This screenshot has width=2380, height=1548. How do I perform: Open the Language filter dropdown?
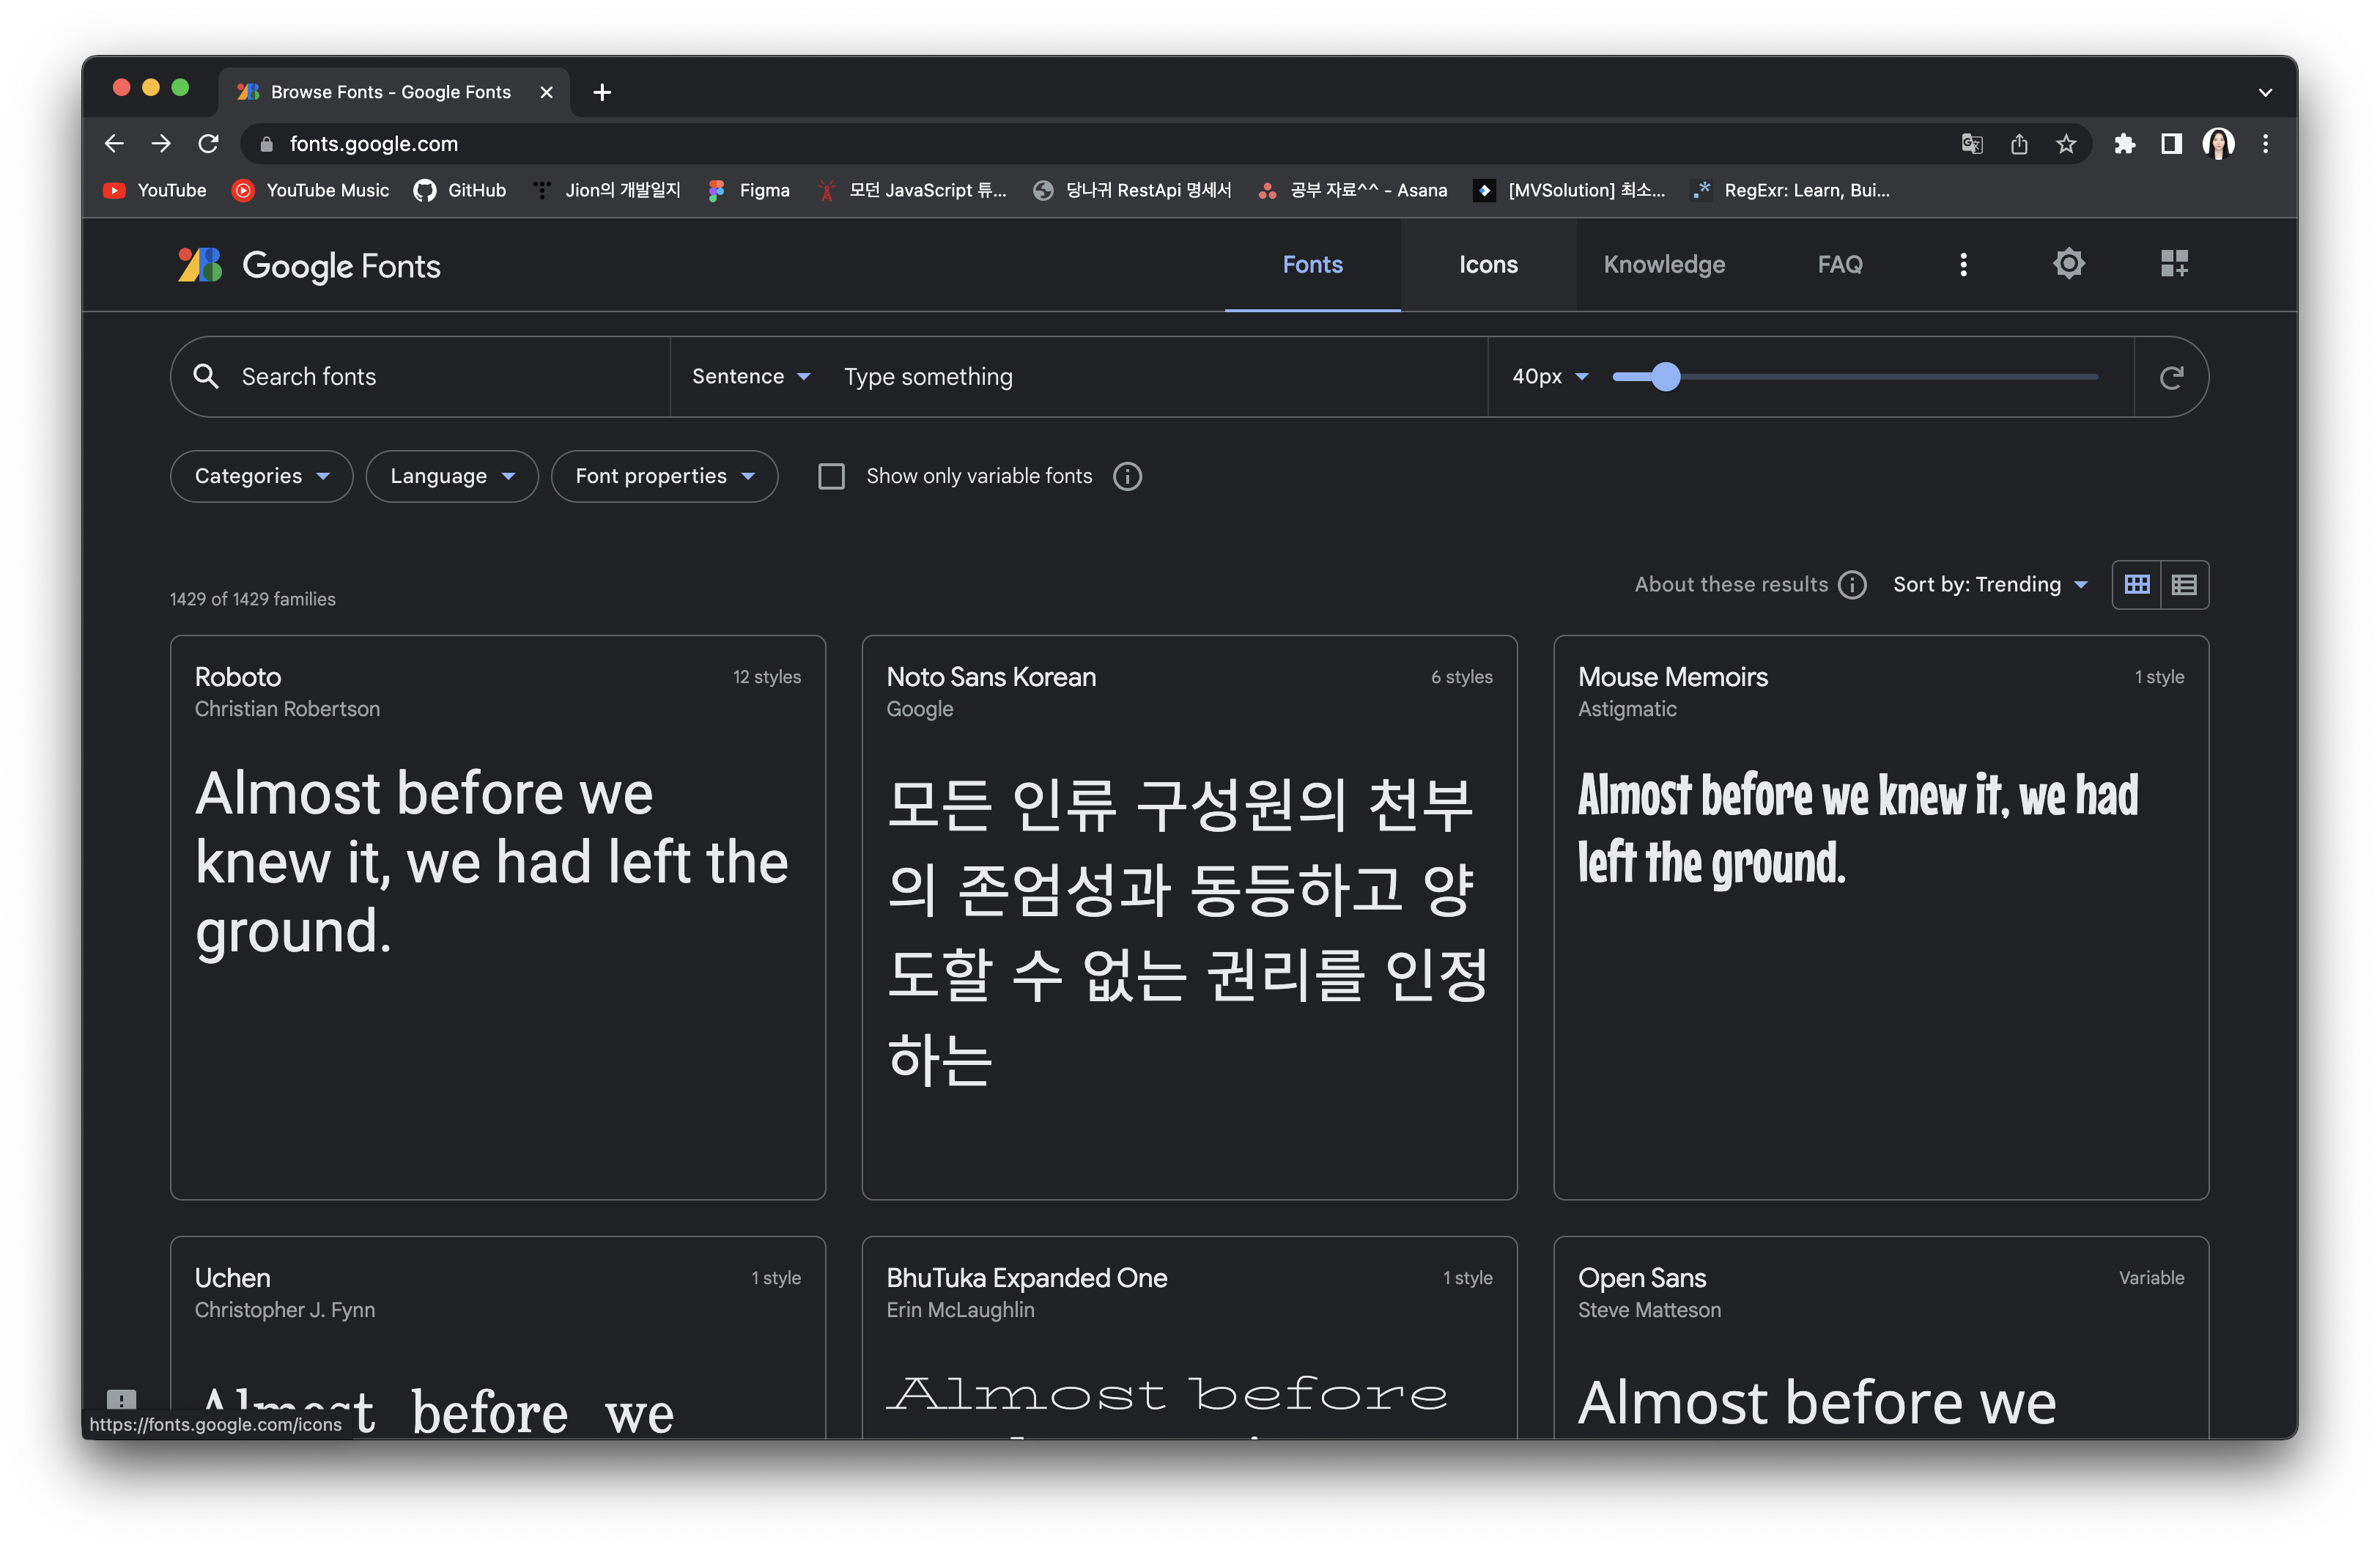click(452, 476)
